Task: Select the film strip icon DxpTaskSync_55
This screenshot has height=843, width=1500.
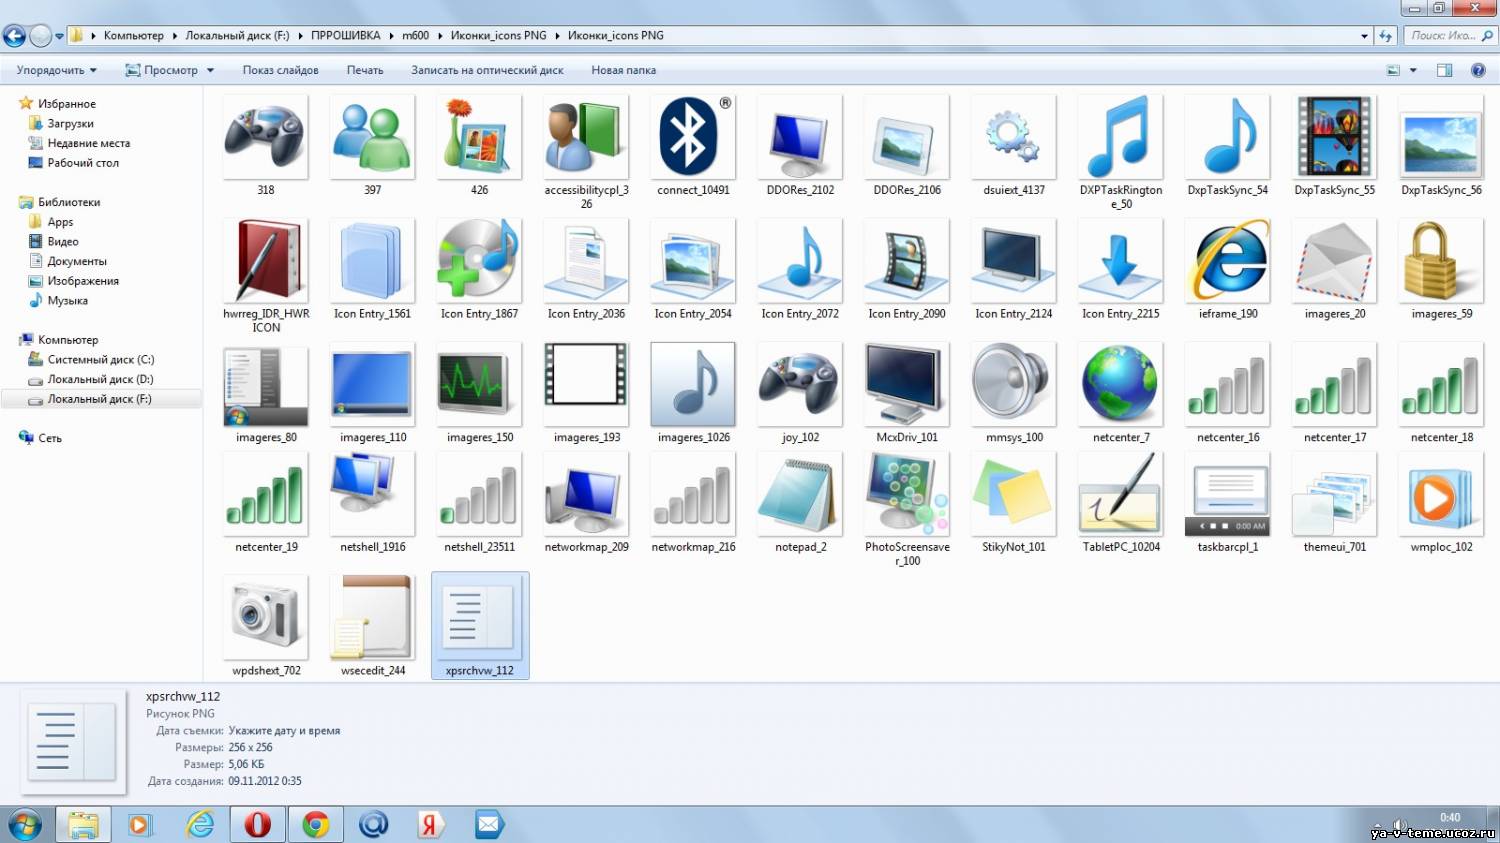Action: [x=1335, y=137]
